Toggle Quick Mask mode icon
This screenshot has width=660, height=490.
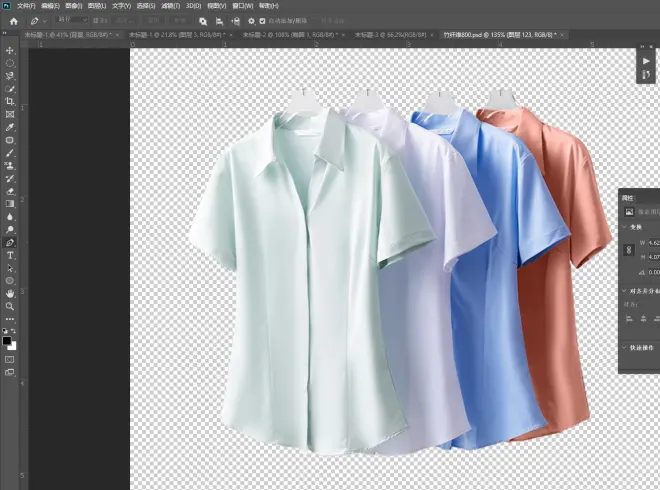(10, 358)
